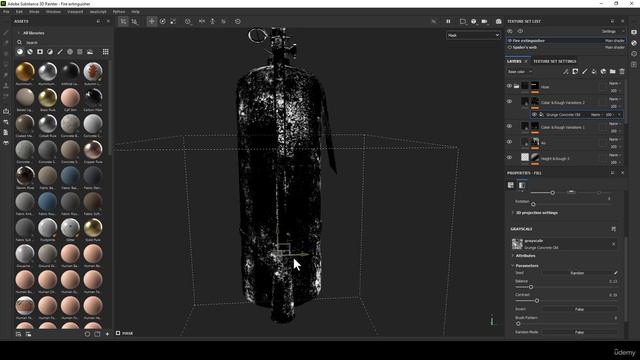Hide the Color & Rough Variations 1 layer

pos(509,126)
